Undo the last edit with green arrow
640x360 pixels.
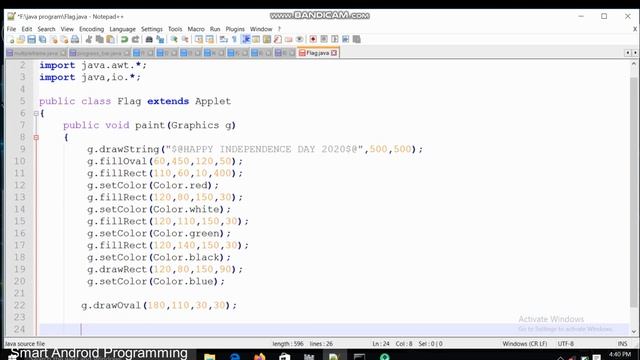click(x=124, y=40)
